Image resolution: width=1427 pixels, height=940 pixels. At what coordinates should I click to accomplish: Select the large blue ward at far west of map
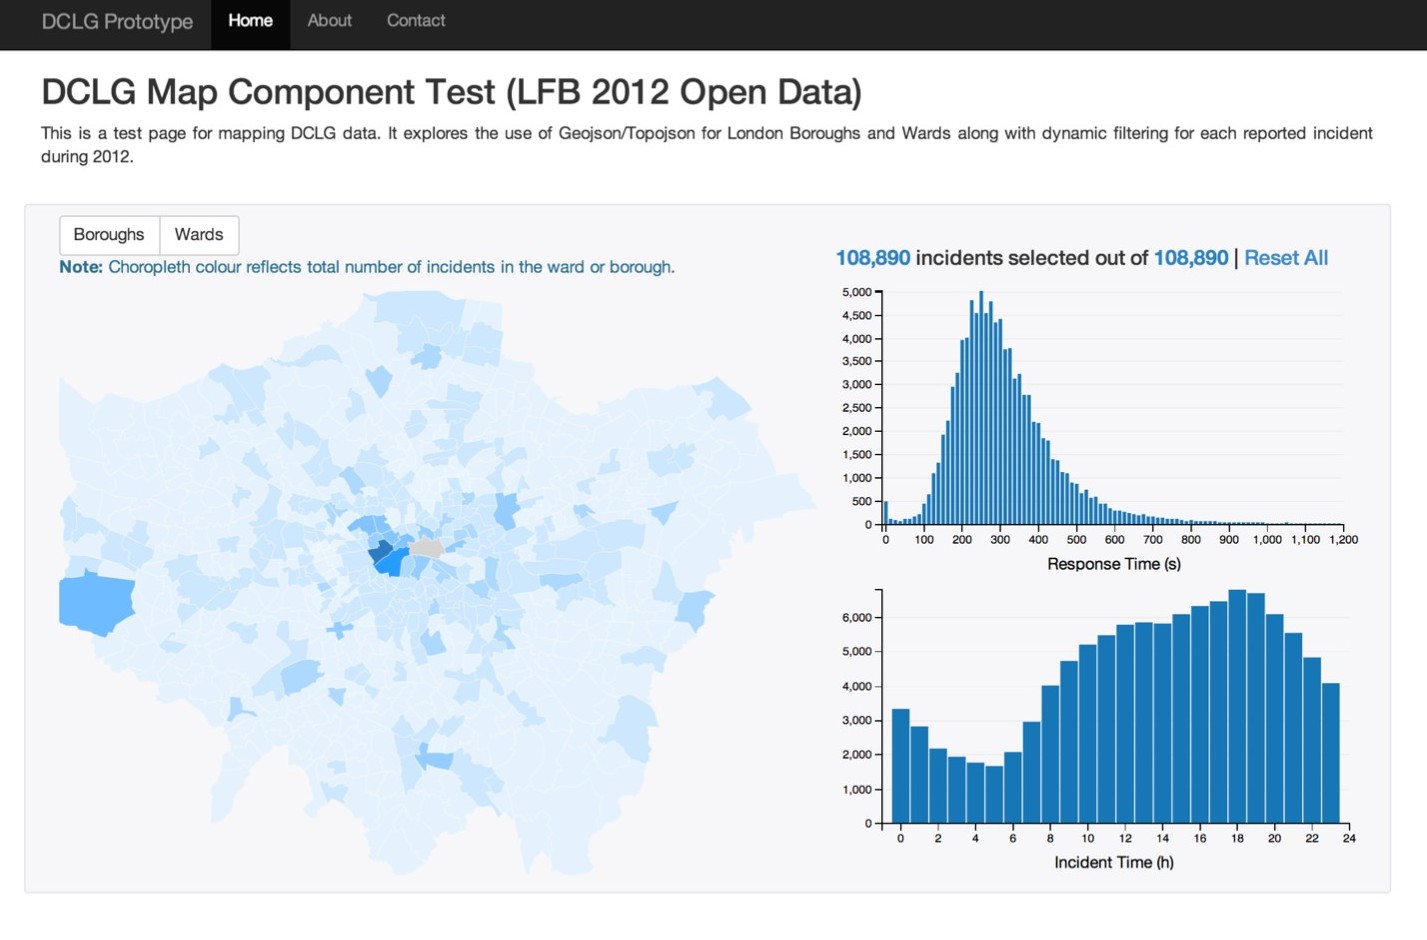pyautogui.click(x=96, y=602)
